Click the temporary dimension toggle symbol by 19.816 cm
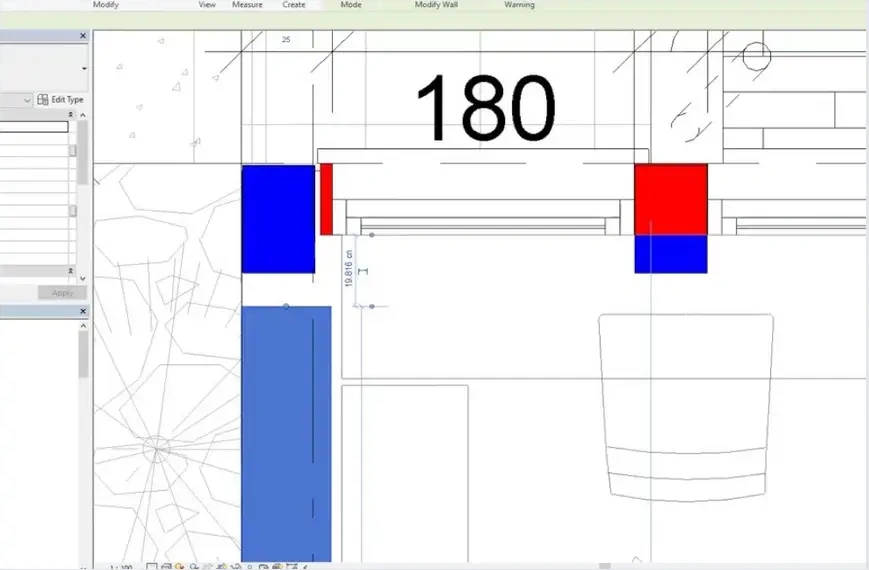This screenshot has height=570, width=869. coord(363,271)
